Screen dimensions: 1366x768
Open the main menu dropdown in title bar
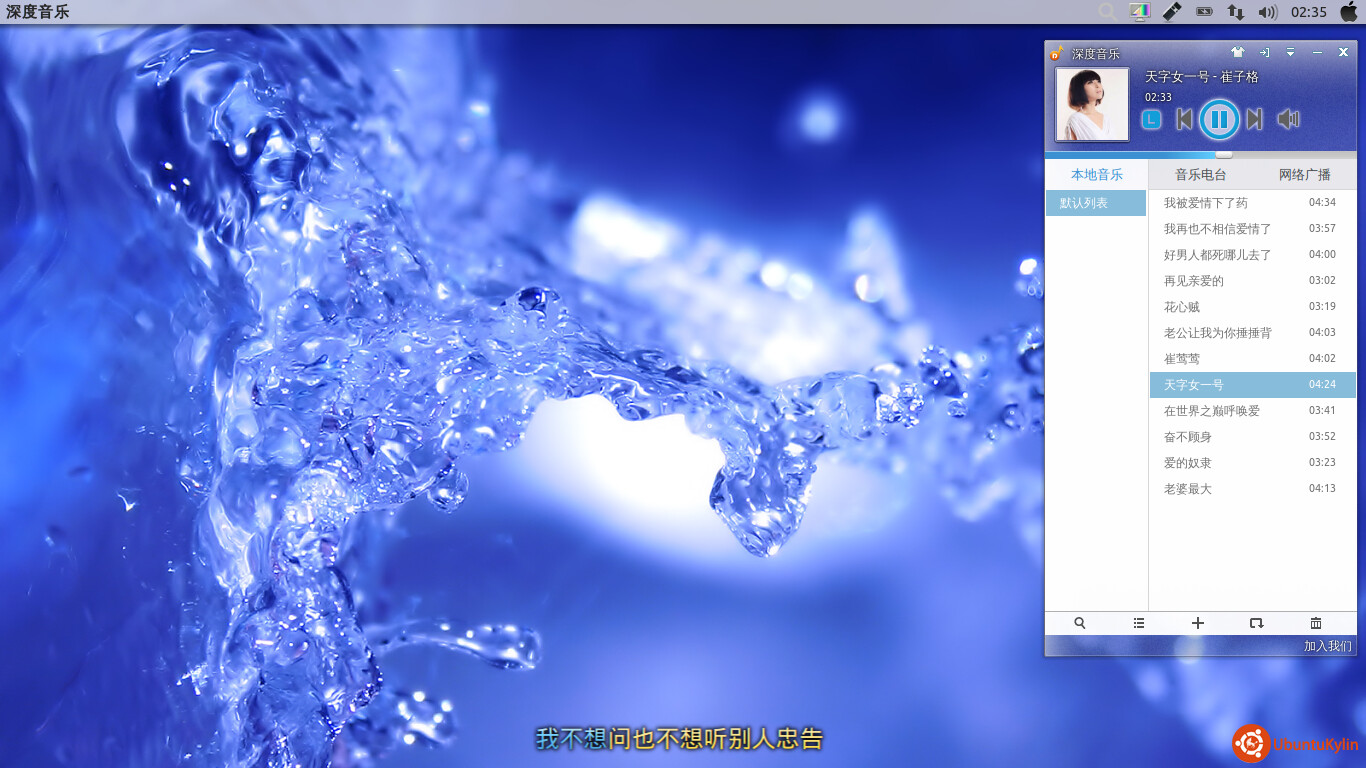(1290, 53)
